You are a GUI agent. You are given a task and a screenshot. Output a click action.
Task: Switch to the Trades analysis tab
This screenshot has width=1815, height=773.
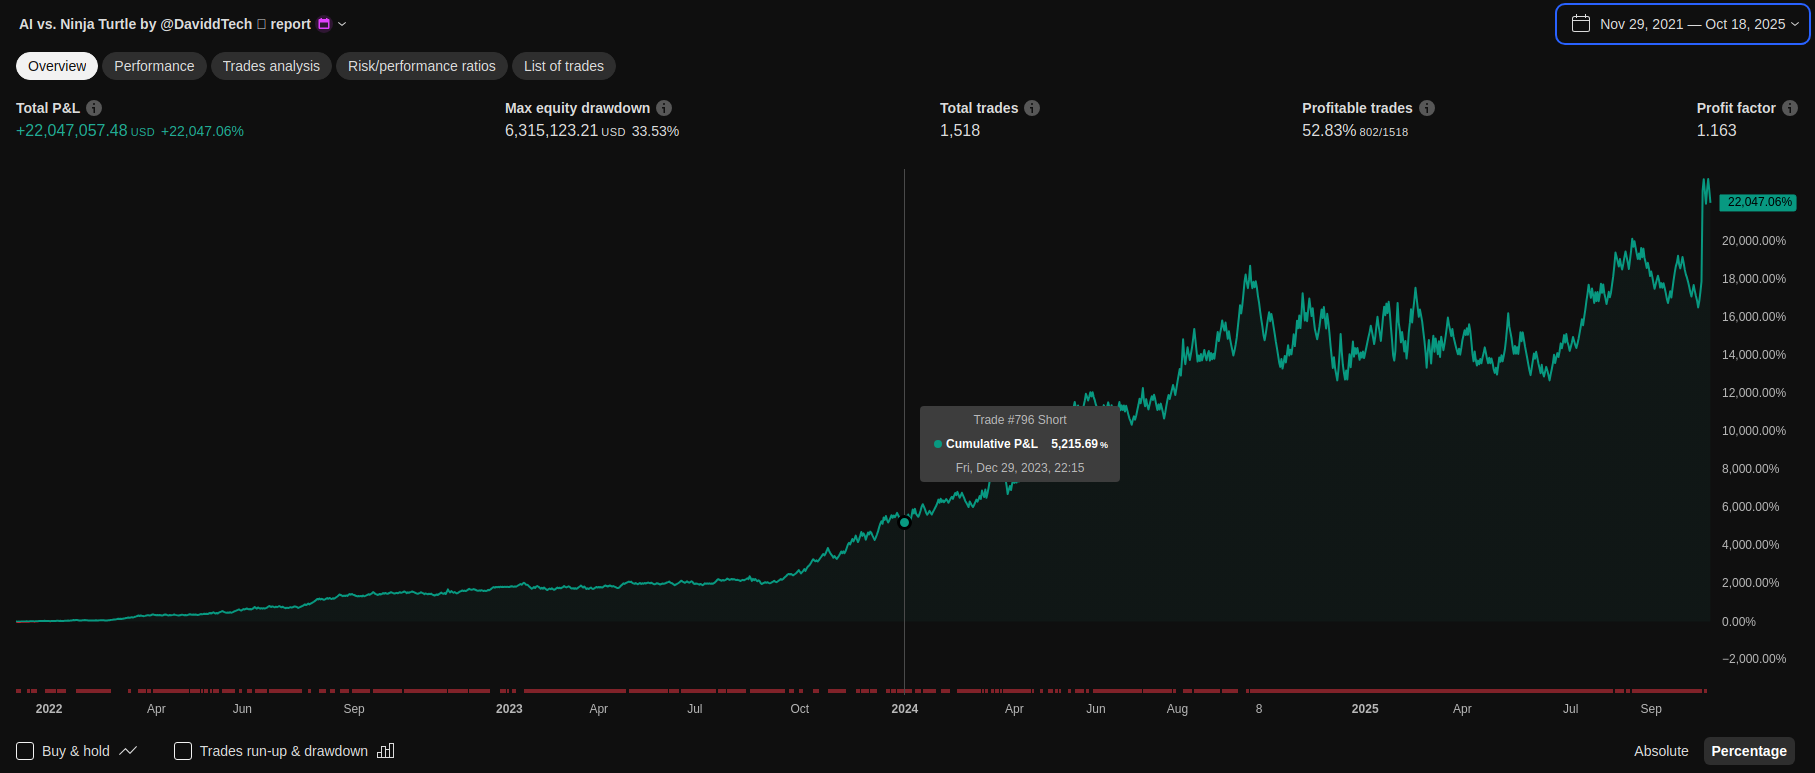pyautogui.click(x=271, y=66)
